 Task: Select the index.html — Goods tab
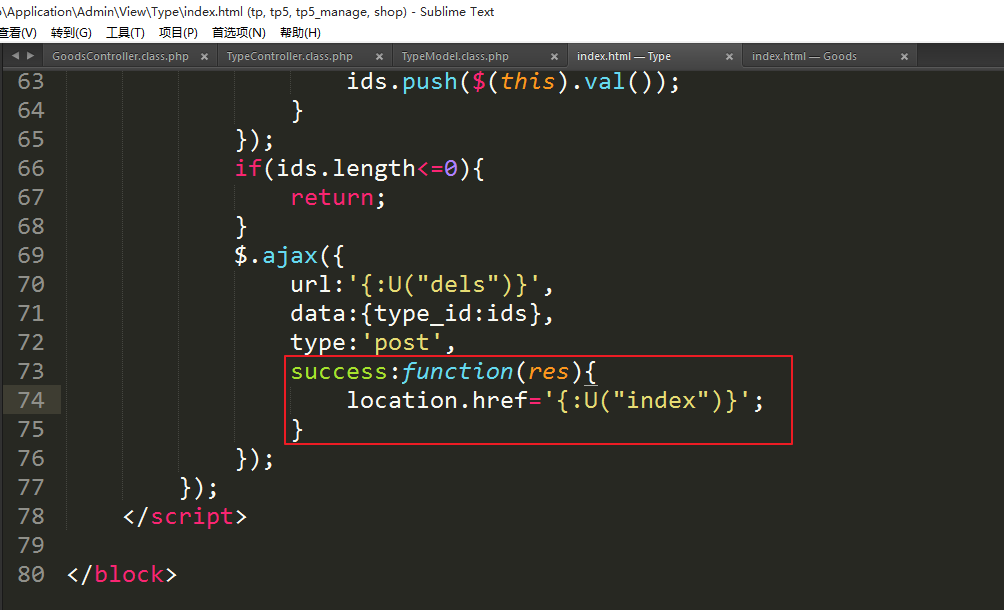pyautogui.click(x=804, y=57)
